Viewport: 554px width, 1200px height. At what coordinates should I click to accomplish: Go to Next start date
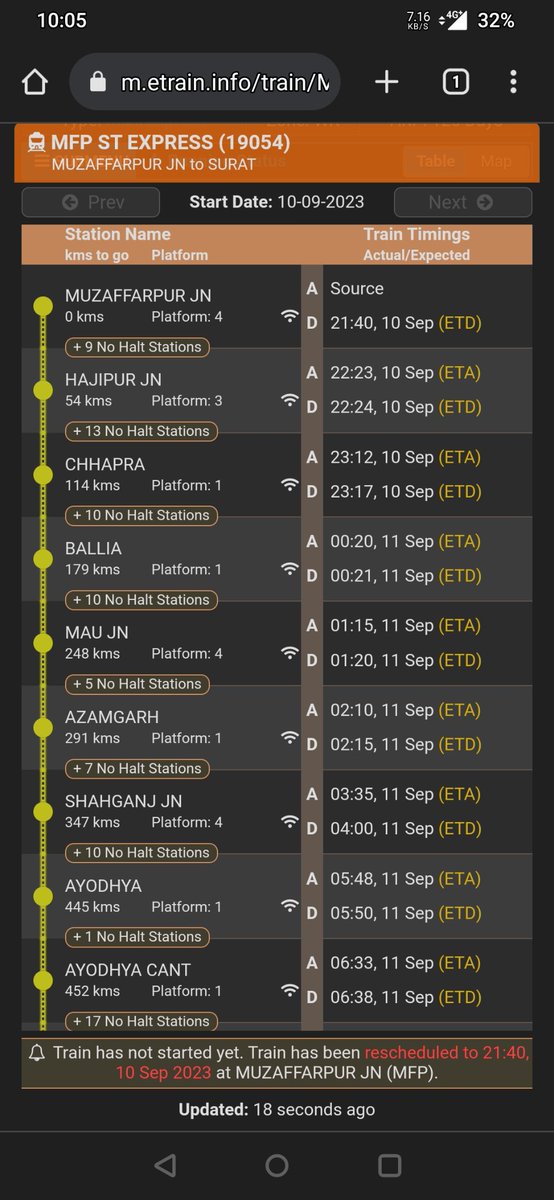click(x=461, y=202)
